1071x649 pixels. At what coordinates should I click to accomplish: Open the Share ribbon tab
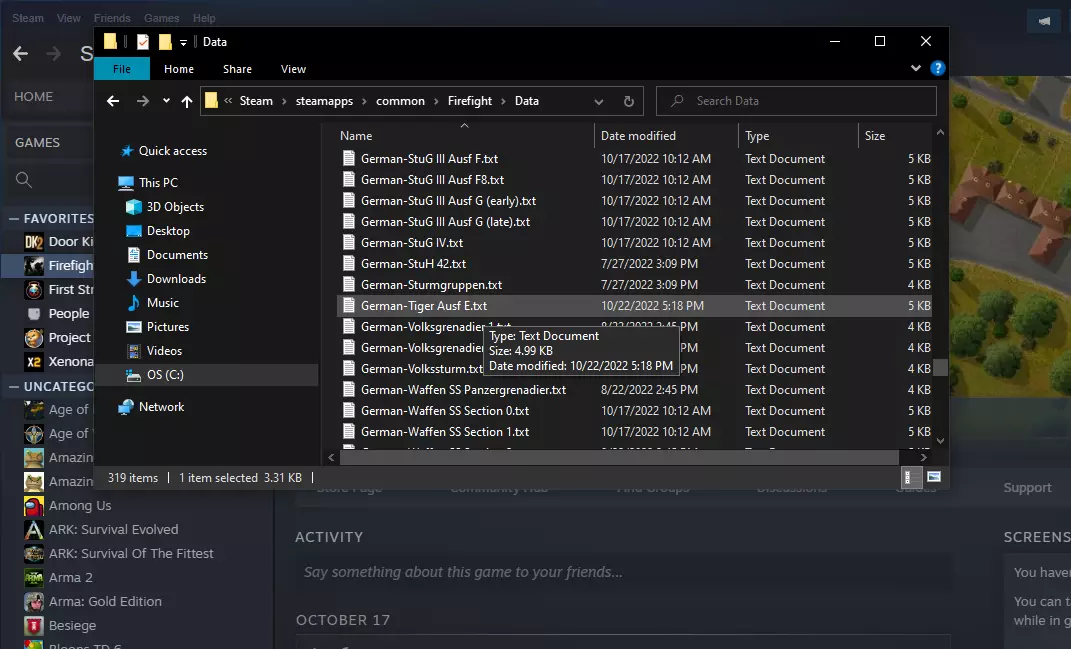pos(237,69)
